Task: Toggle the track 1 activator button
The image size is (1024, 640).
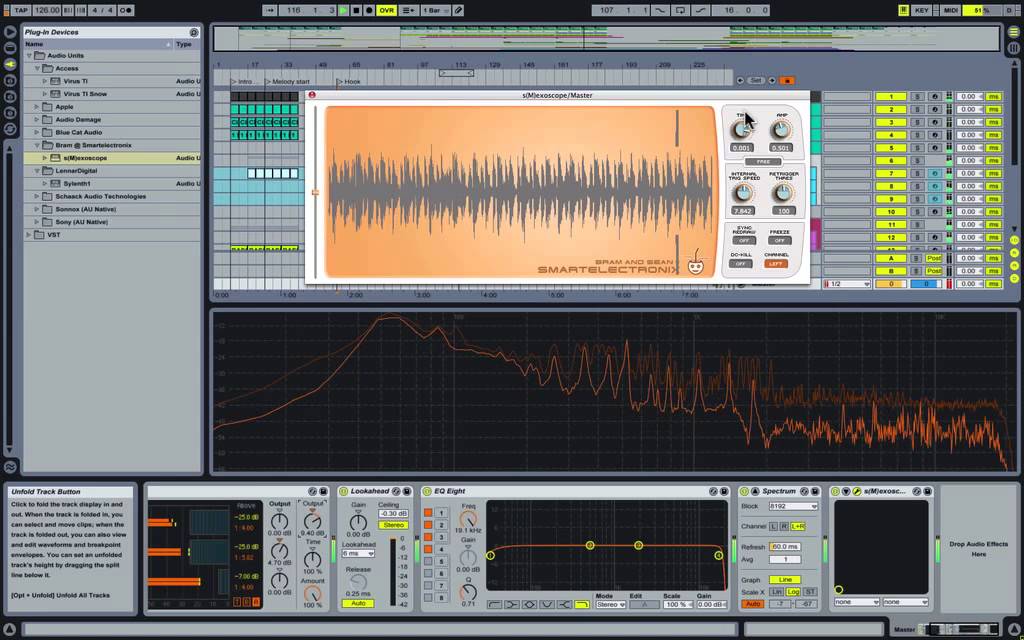Action: 891,97
